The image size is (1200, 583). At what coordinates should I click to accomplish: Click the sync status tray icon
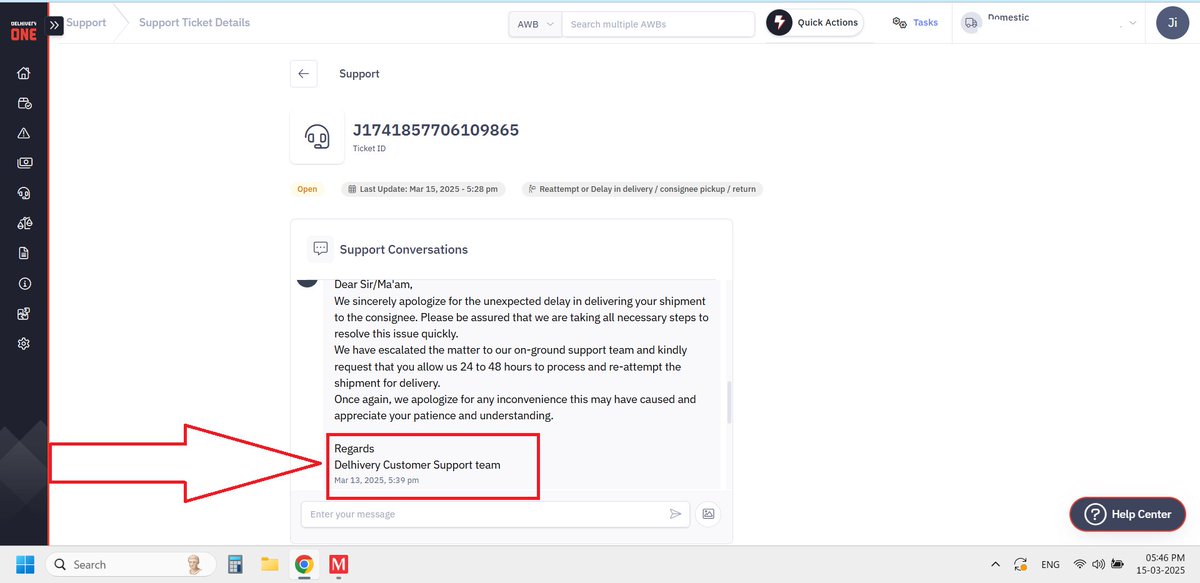(1020, 565)
